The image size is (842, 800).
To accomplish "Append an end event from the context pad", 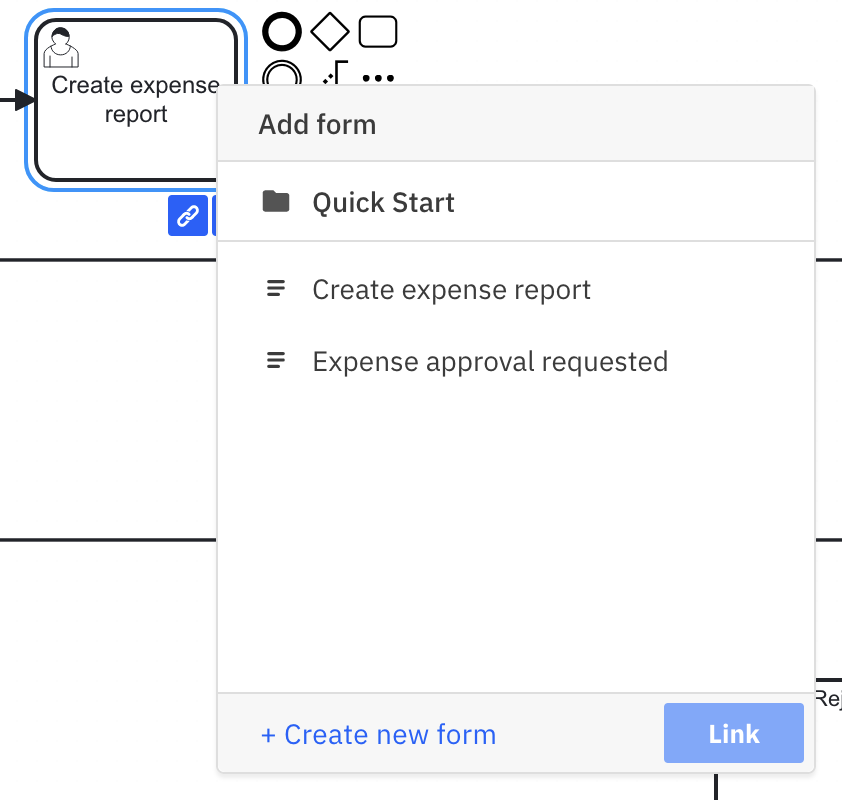I will click(x=281, y=31).
